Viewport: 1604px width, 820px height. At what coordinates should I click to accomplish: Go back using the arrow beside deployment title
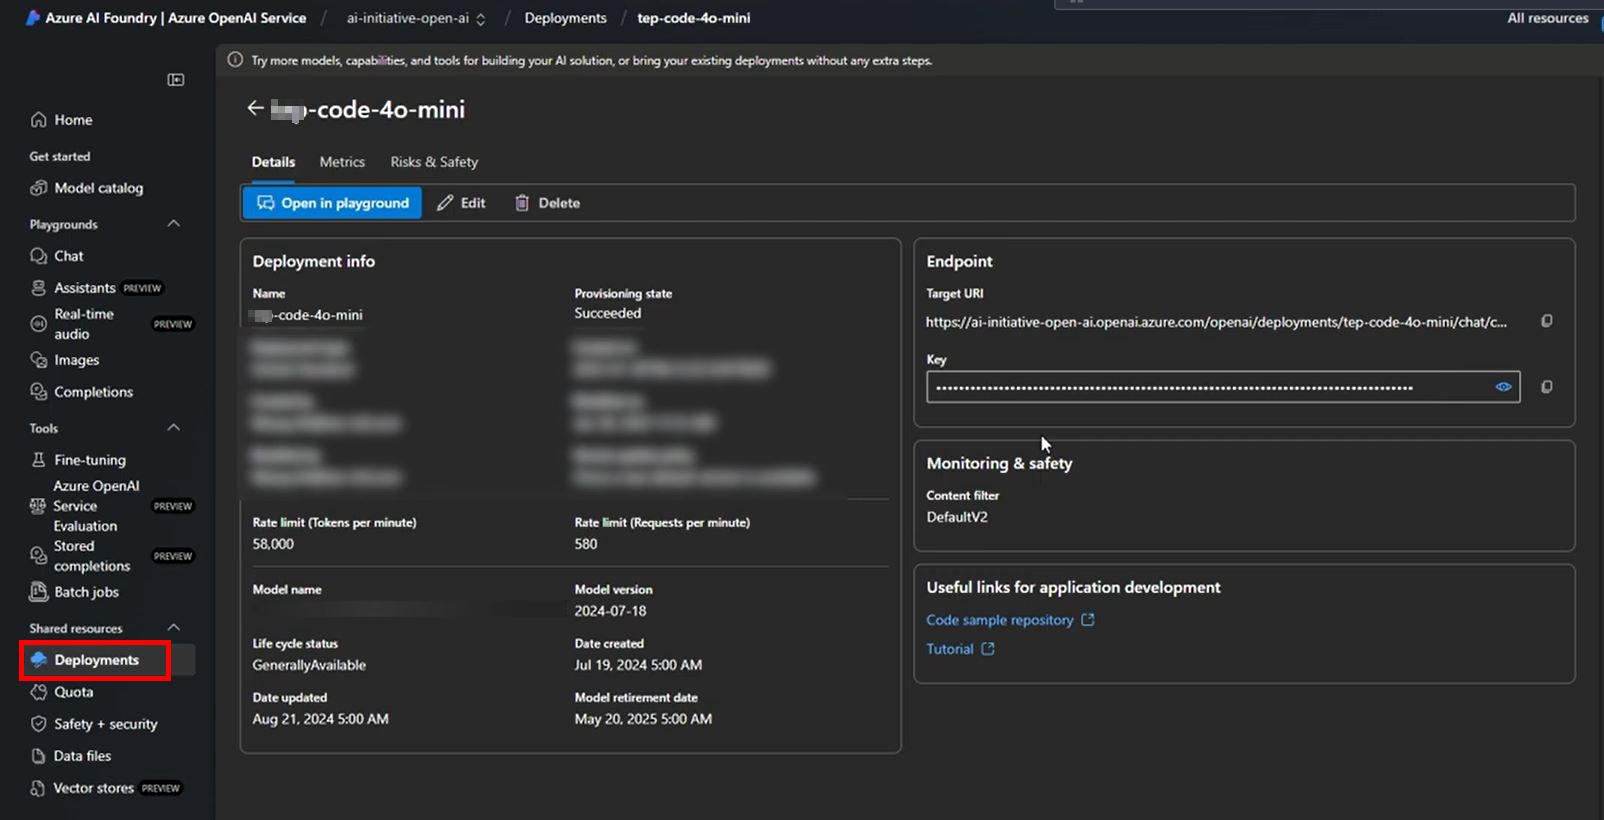[x=255, y=108]
